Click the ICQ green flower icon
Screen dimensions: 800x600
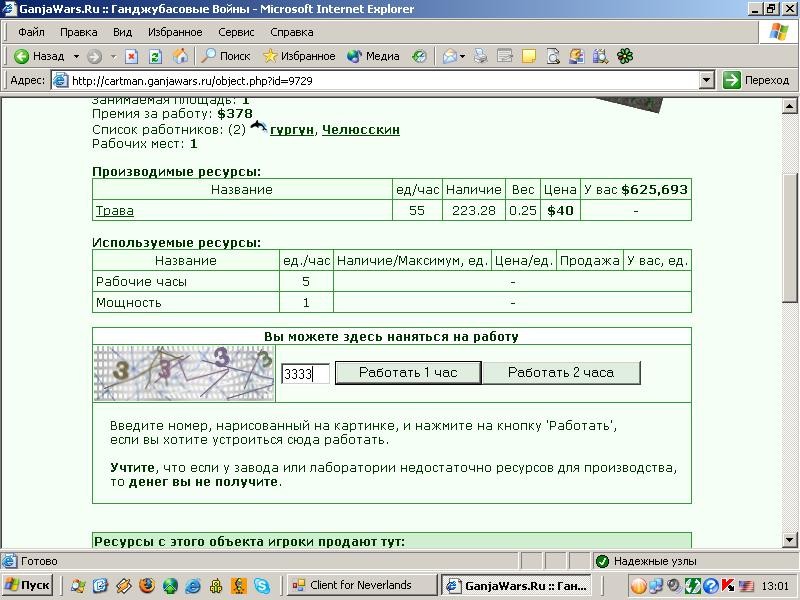625,56
